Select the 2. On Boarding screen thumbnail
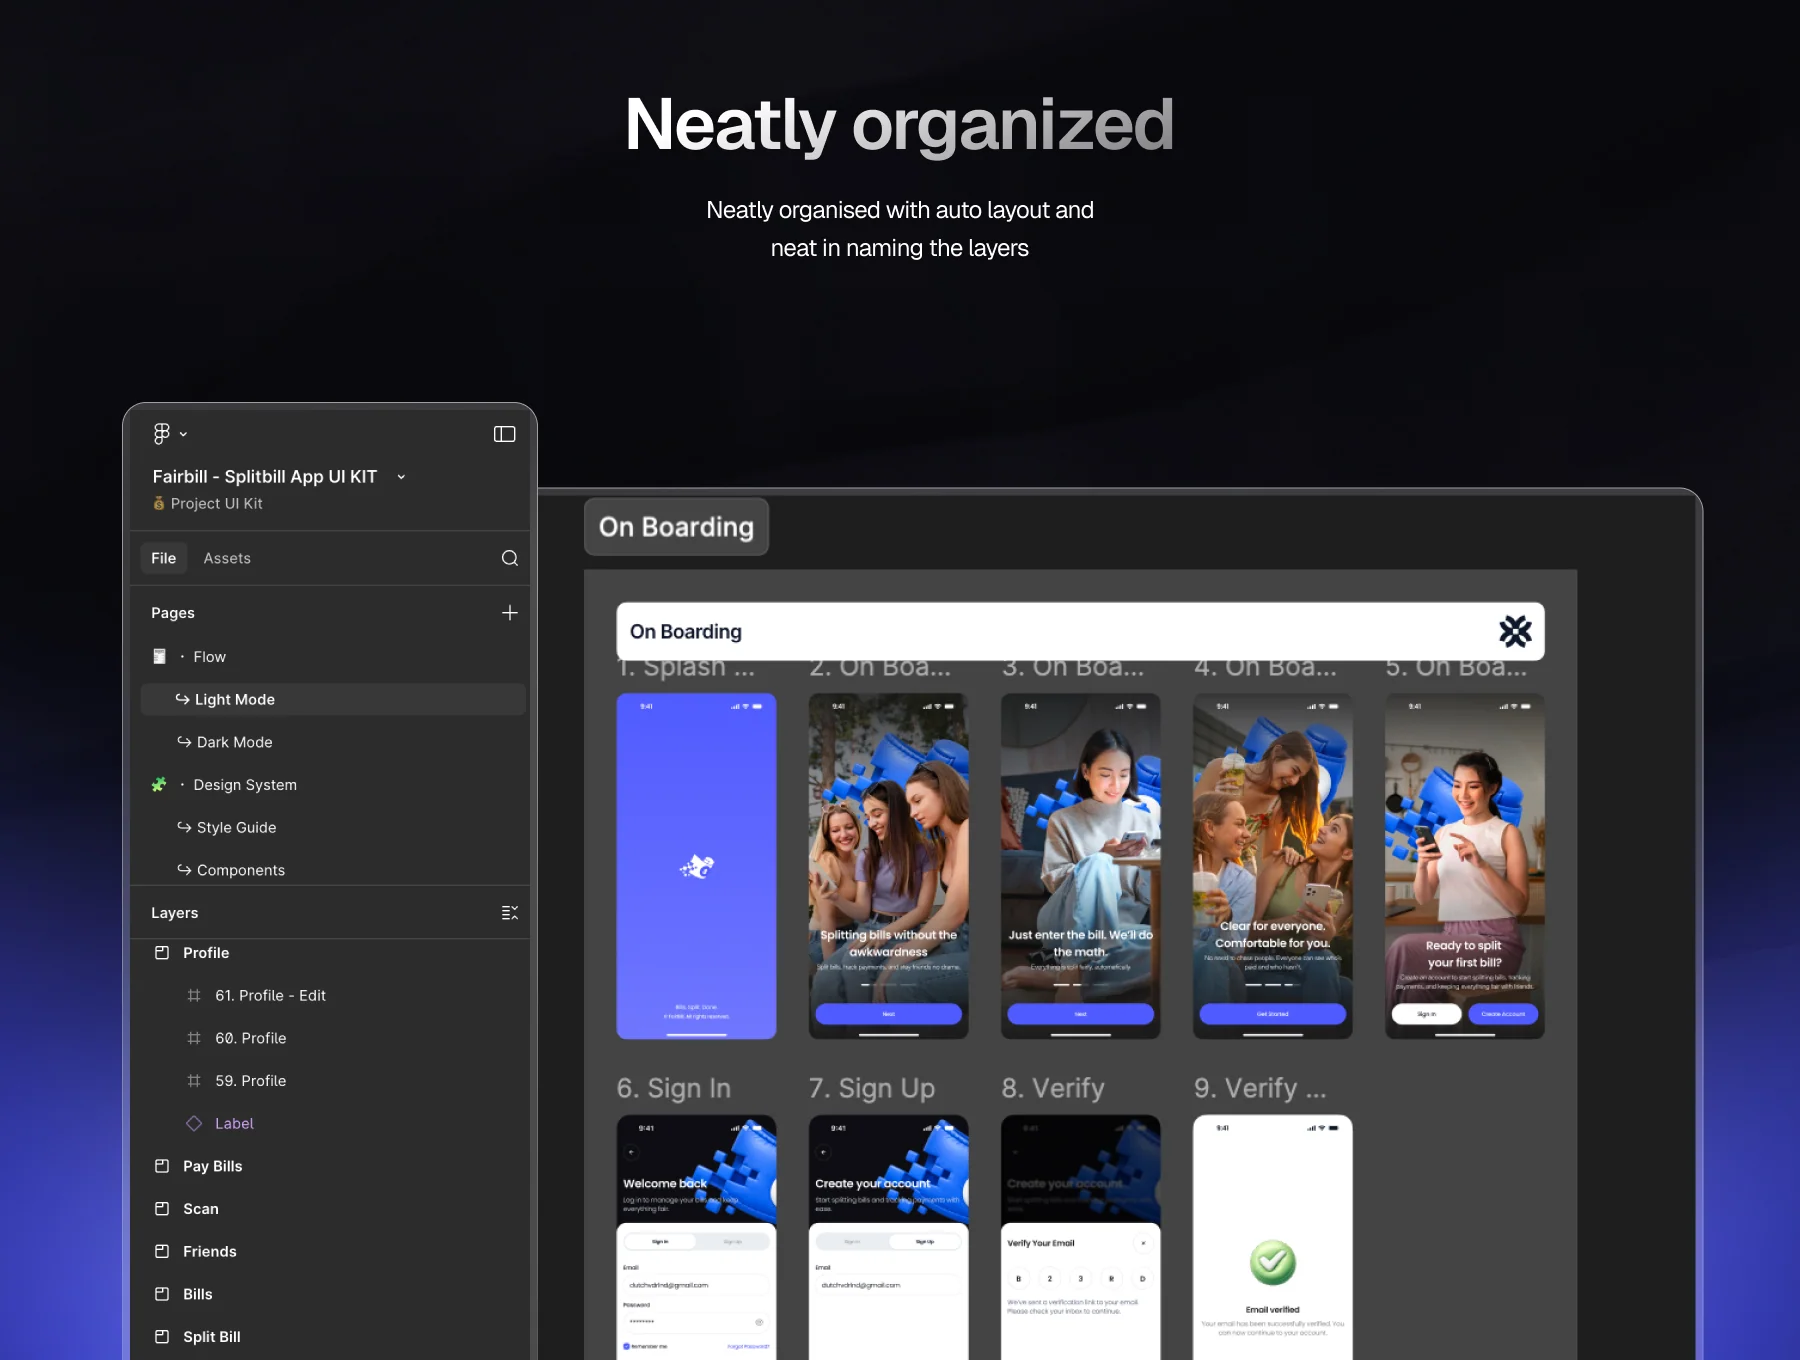Viewport: 1800px width, 1360px height. pyautogui.click(x=889, y=866)
